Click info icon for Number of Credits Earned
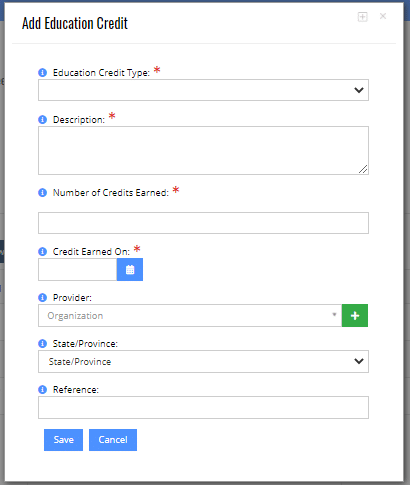This screenshot has height=485, width=410. pos(42,192)
